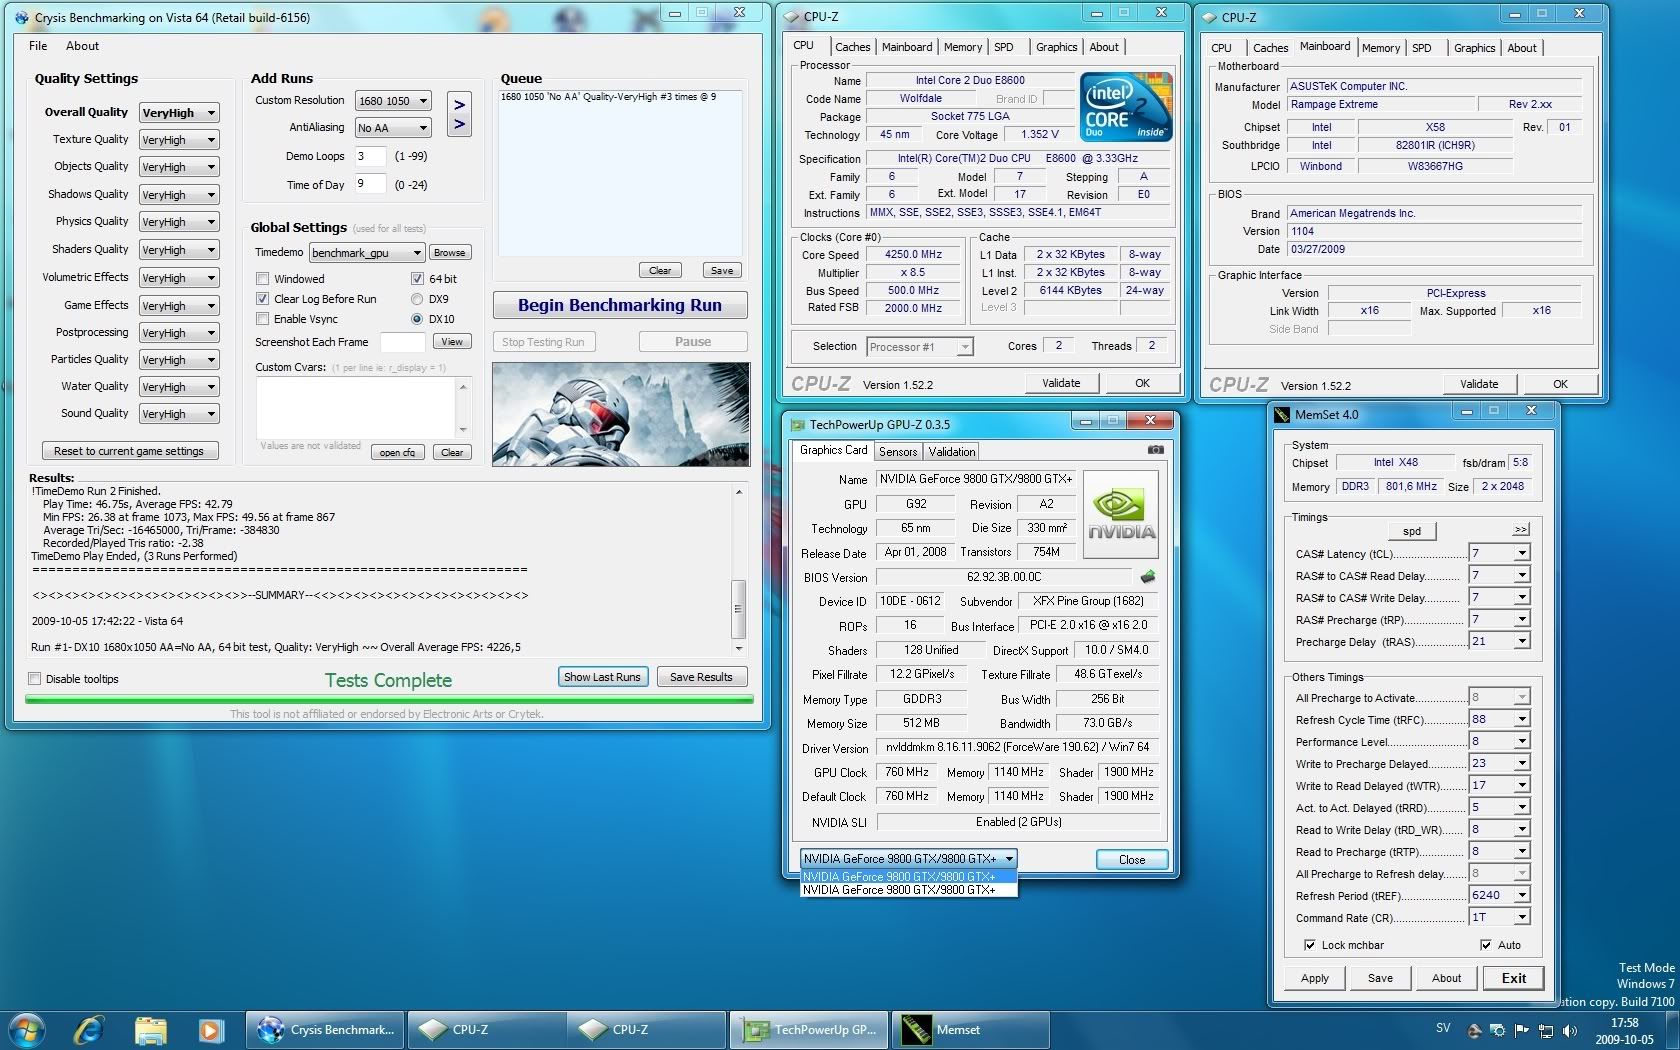Image resolution: width=1680 pixels, height=1050 pixels.
Task: Click Show Last Runs button
Action: click(x=602, y=677)
